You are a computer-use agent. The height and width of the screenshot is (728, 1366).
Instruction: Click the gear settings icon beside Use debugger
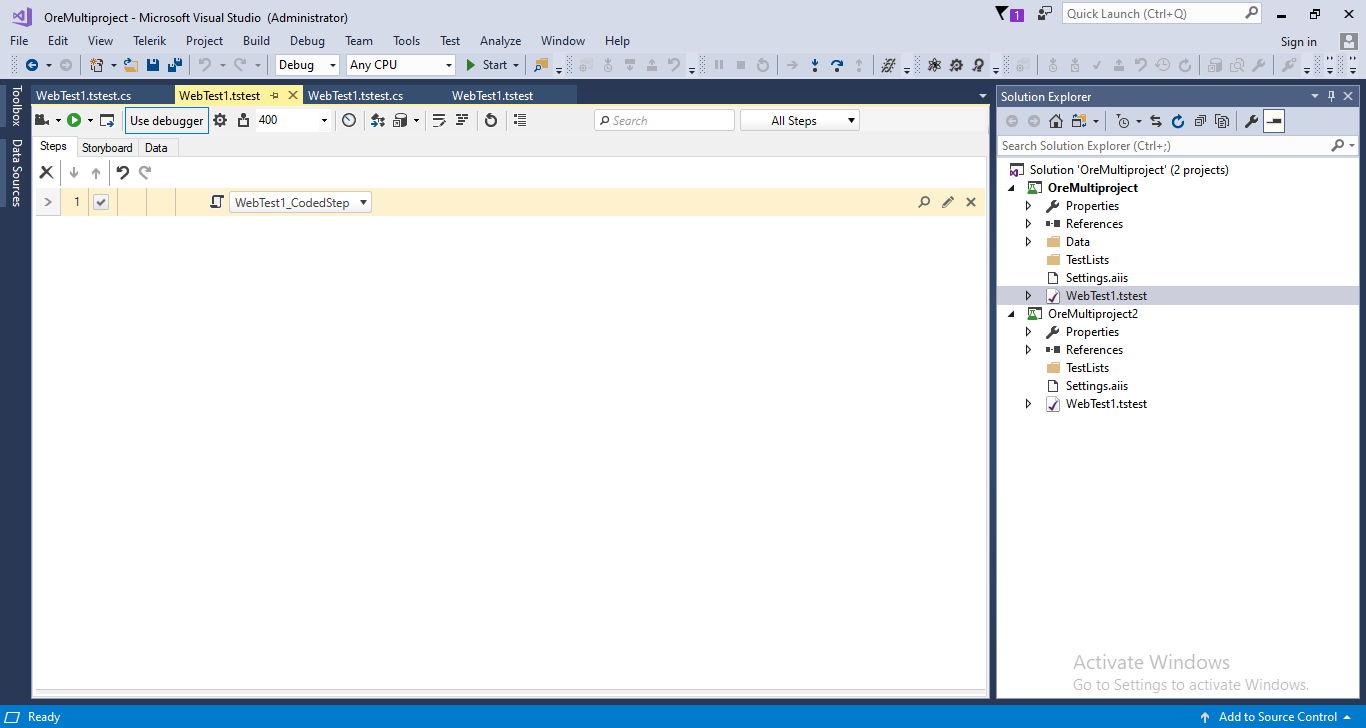tap(220, 121)
